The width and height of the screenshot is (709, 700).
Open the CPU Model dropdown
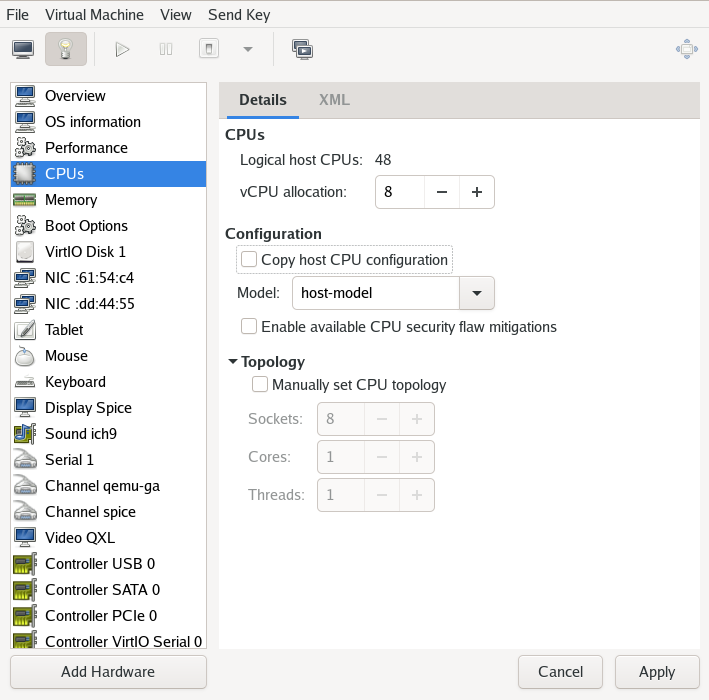(476, 293)
